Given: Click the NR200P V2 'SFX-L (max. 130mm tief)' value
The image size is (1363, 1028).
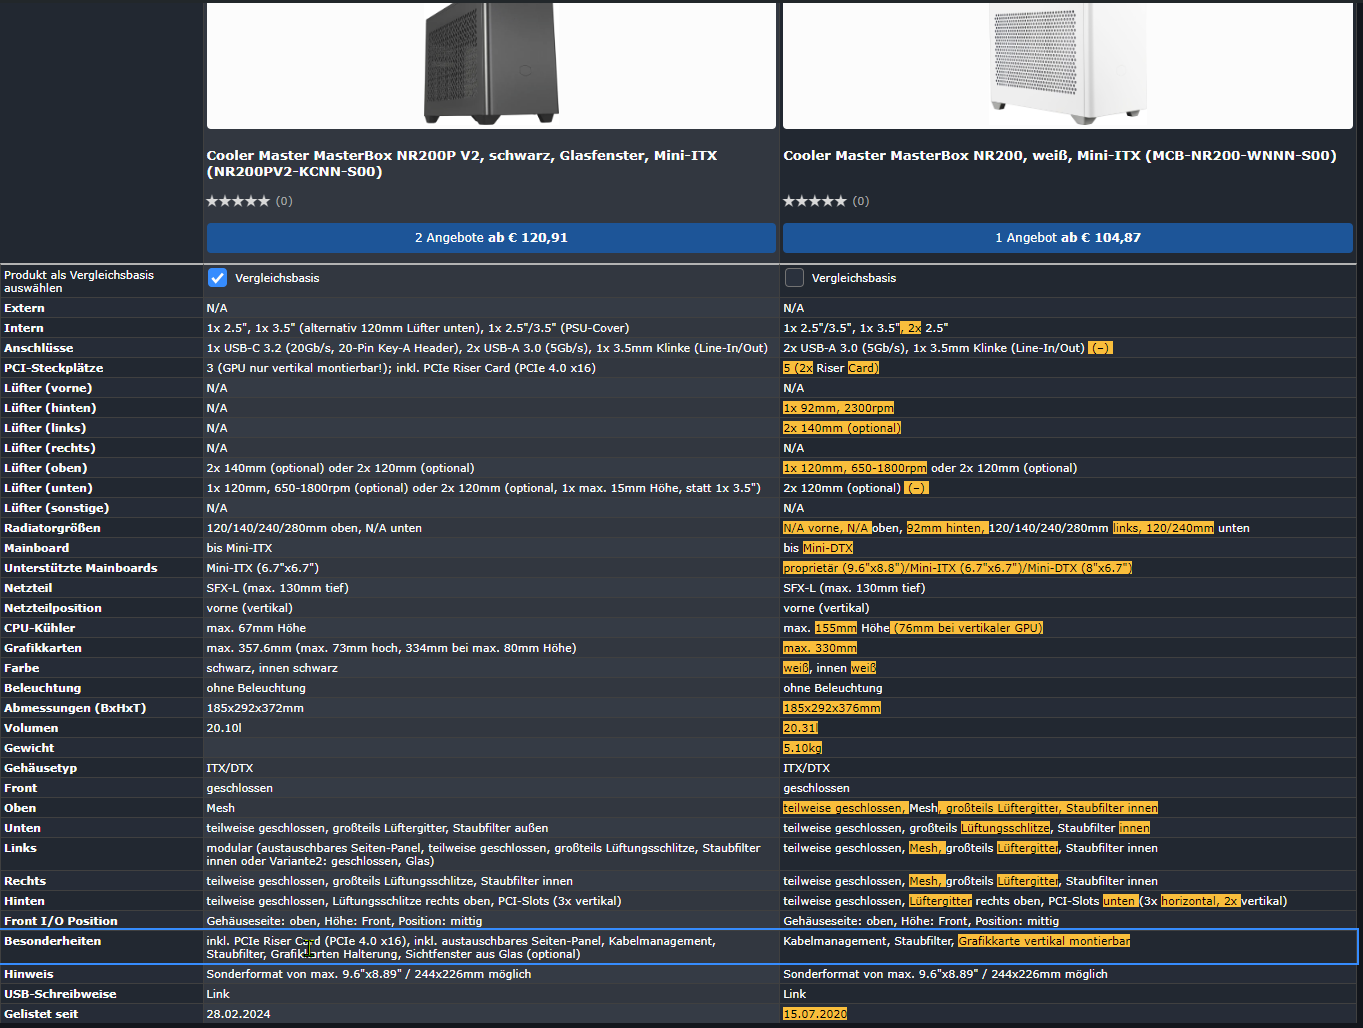Looking at the screenshot, I should (278, 588).
